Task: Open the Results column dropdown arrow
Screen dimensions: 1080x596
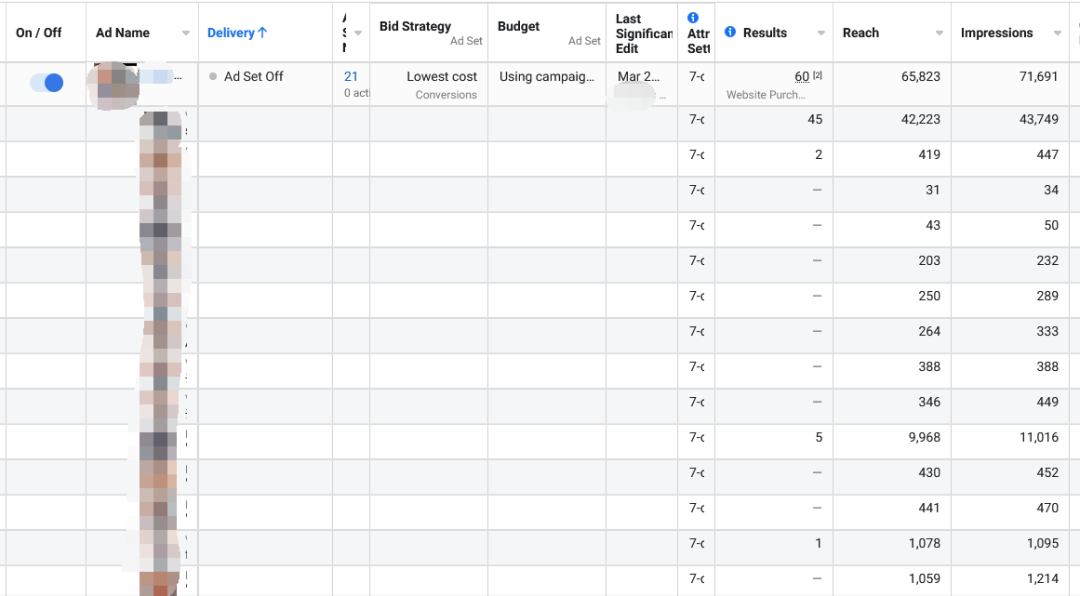Action: [821, 34]
